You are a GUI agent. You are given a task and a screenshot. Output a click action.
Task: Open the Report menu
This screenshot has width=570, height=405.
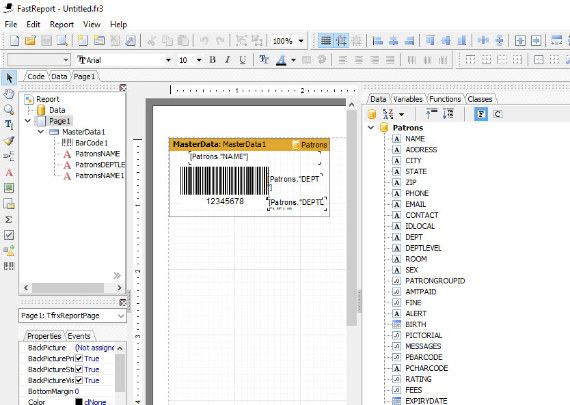pyautogui.click(x=62, y=24)
